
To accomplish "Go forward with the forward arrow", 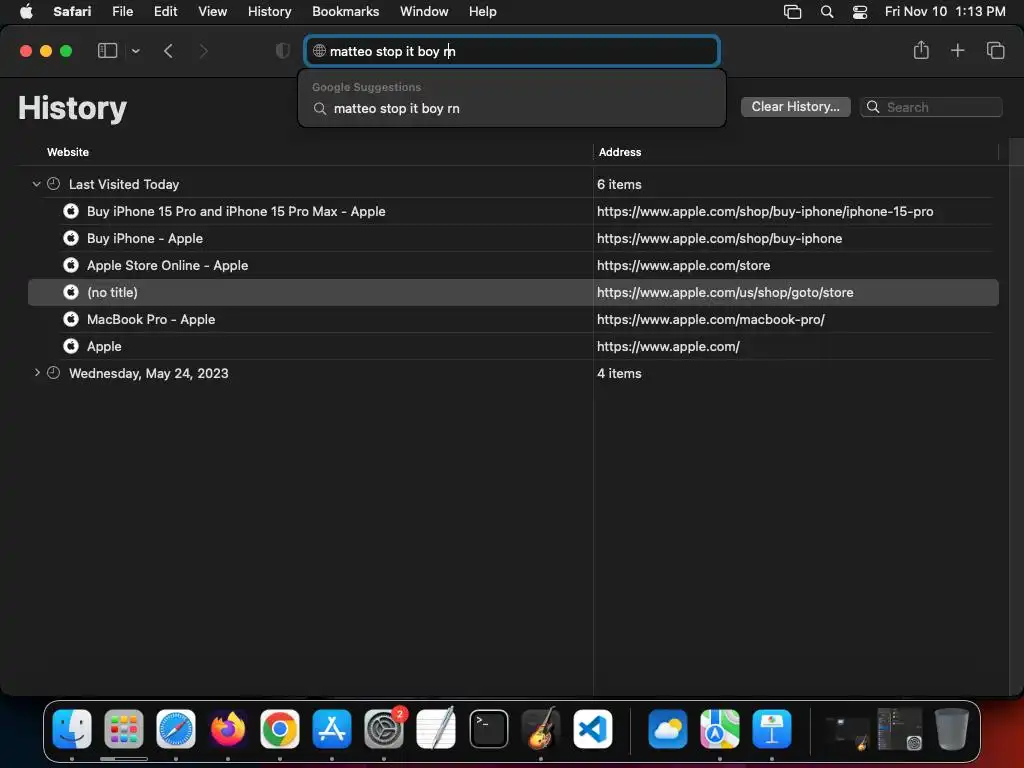I will (x=203, y=51).
